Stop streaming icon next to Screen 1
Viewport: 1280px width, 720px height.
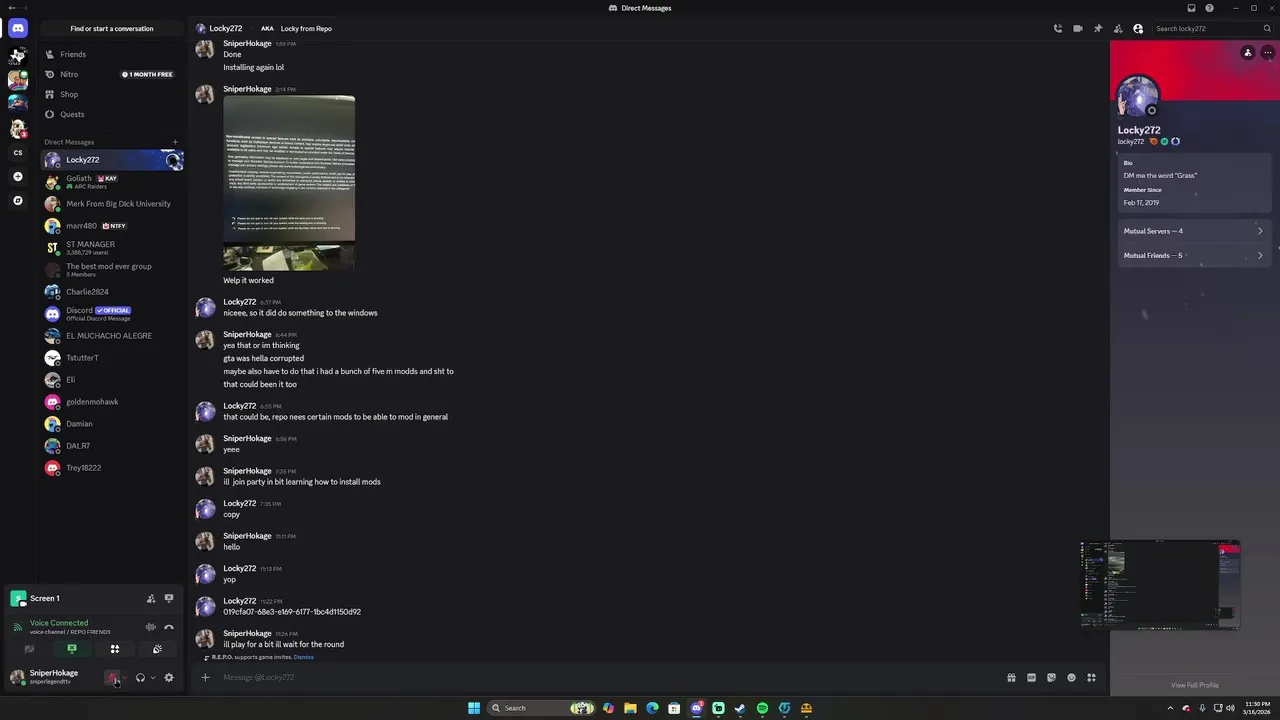tap(169, 599)
